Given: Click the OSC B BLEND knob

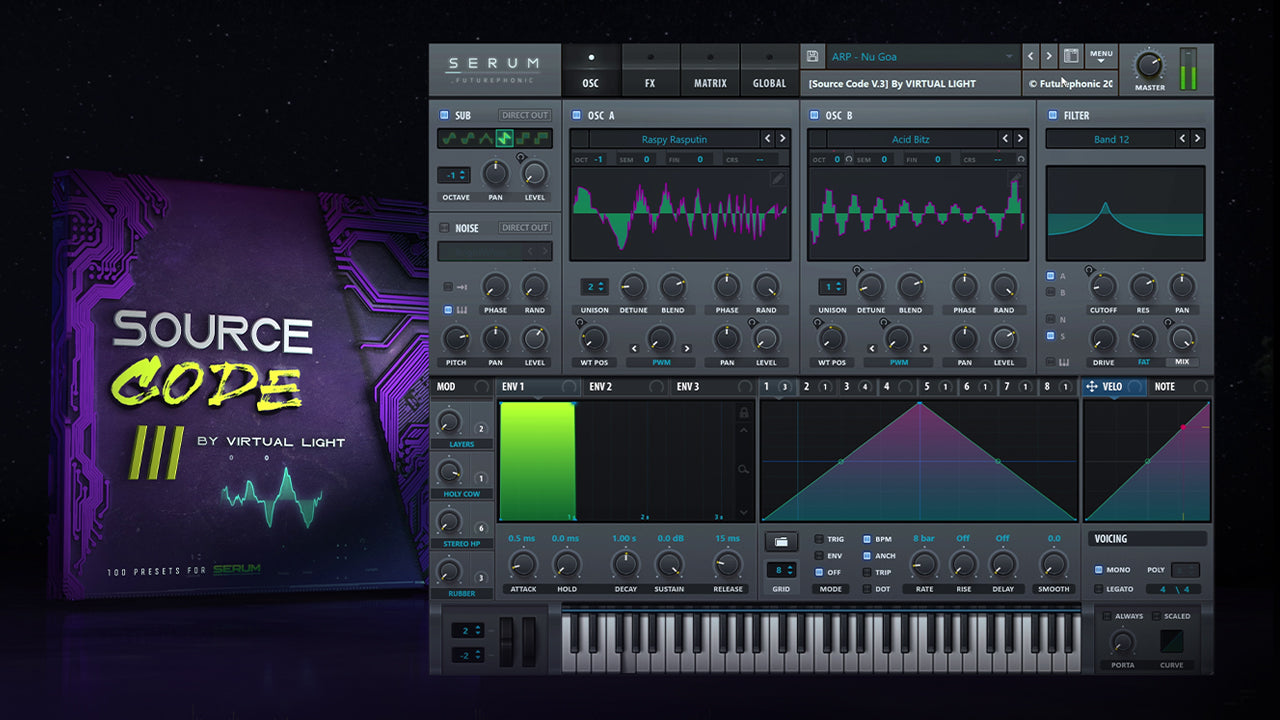Looking at the screenshot, I should click(911, 287).
